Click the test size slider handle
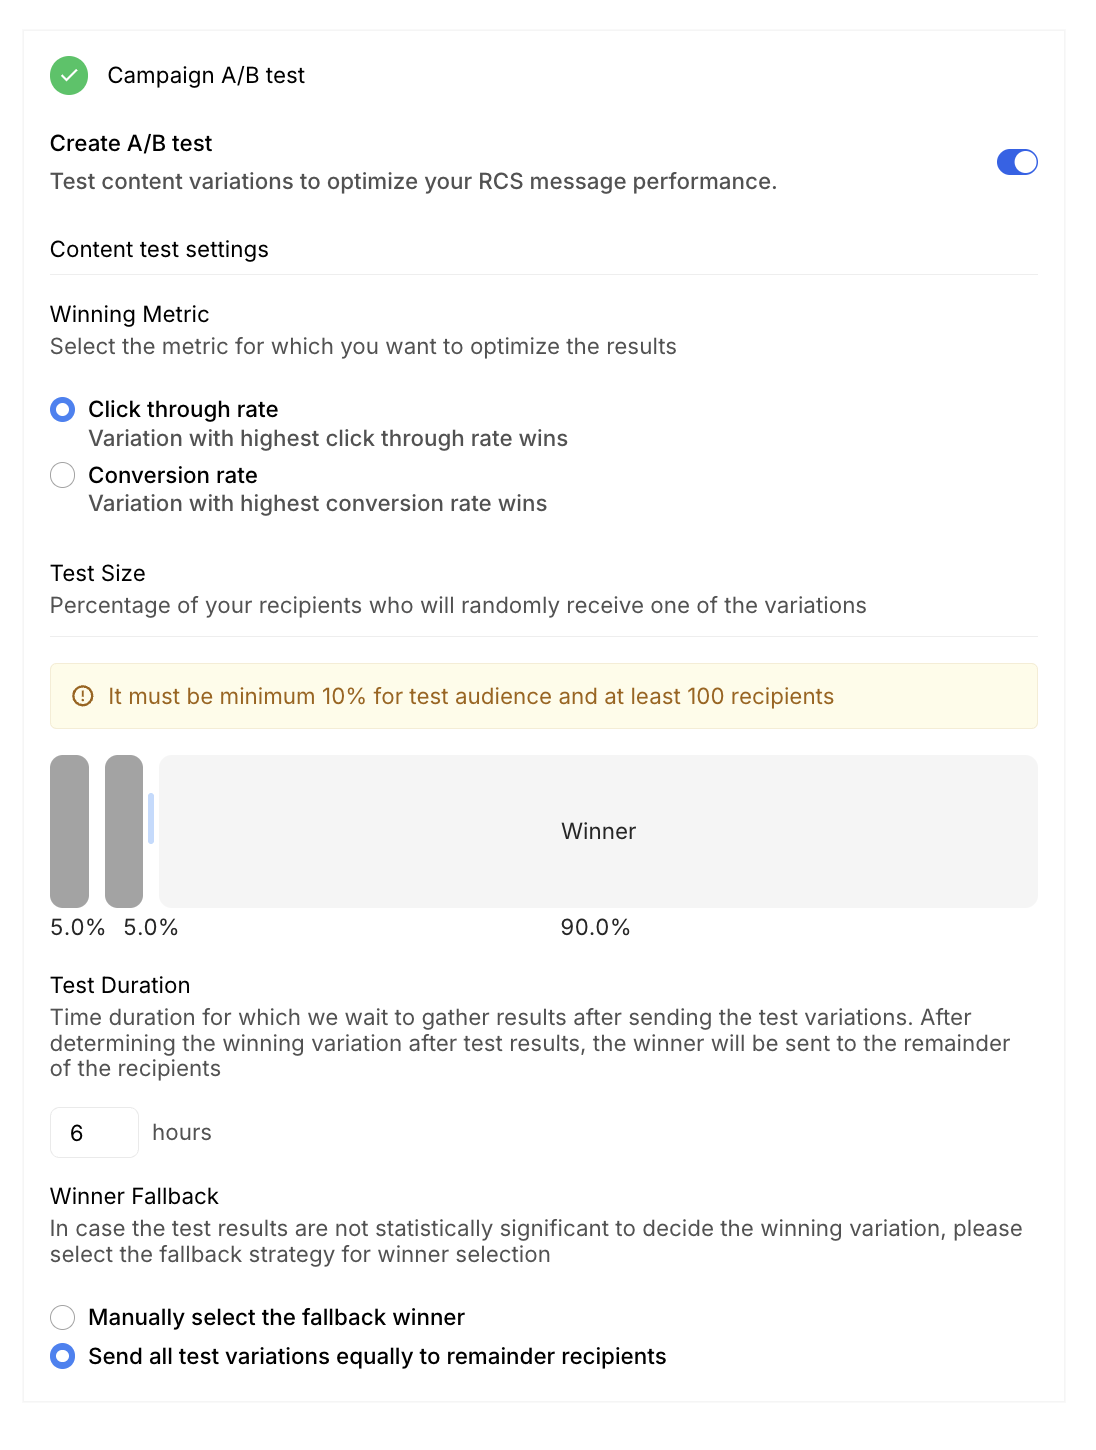 [x=151, y=818]
